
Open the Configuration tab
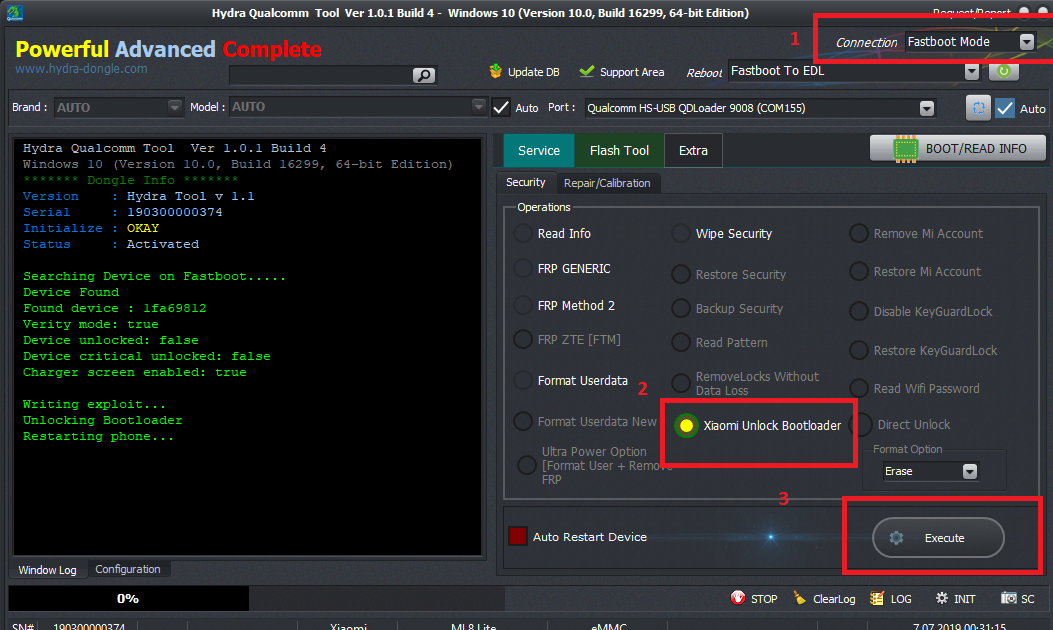tap(128, 569)
